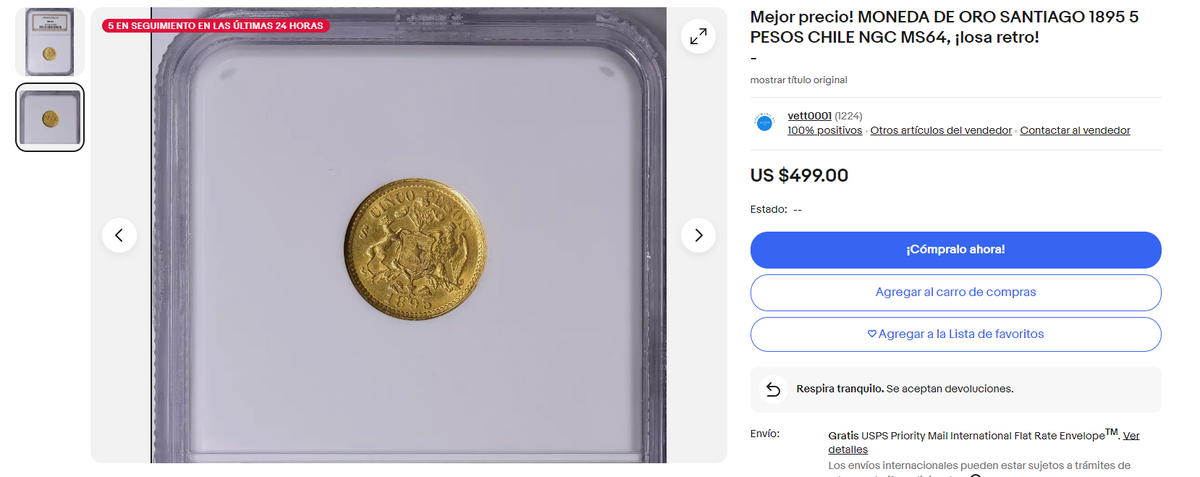The image size is (1200, 477).
Task: Add the item with "Agregar a la Lista de favoritos"
Action: pos(955,334)
